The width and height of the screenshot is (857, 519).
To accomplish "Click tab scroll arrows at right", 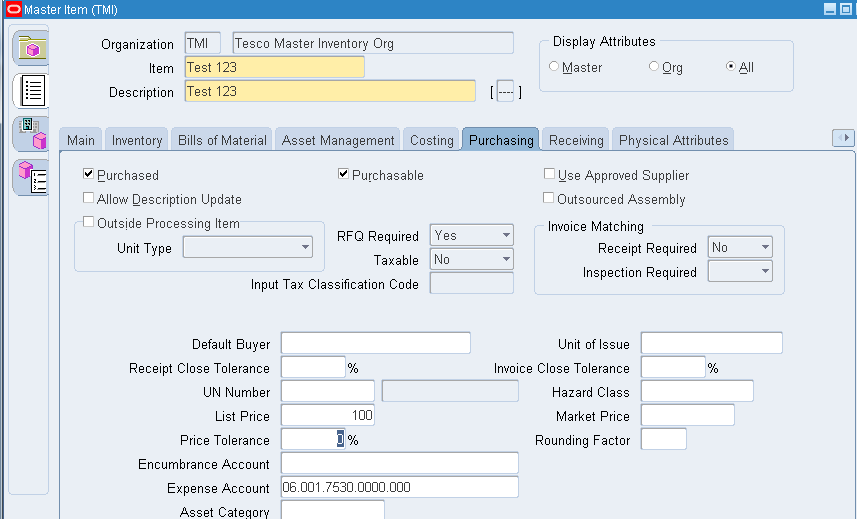I will (843, 138).
